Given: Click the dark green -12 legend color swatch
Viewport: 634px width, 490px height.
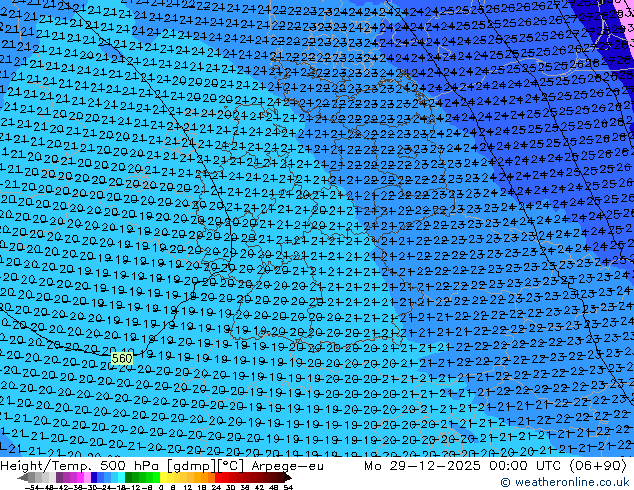Looking at the screenshot, I should point(129,477).
